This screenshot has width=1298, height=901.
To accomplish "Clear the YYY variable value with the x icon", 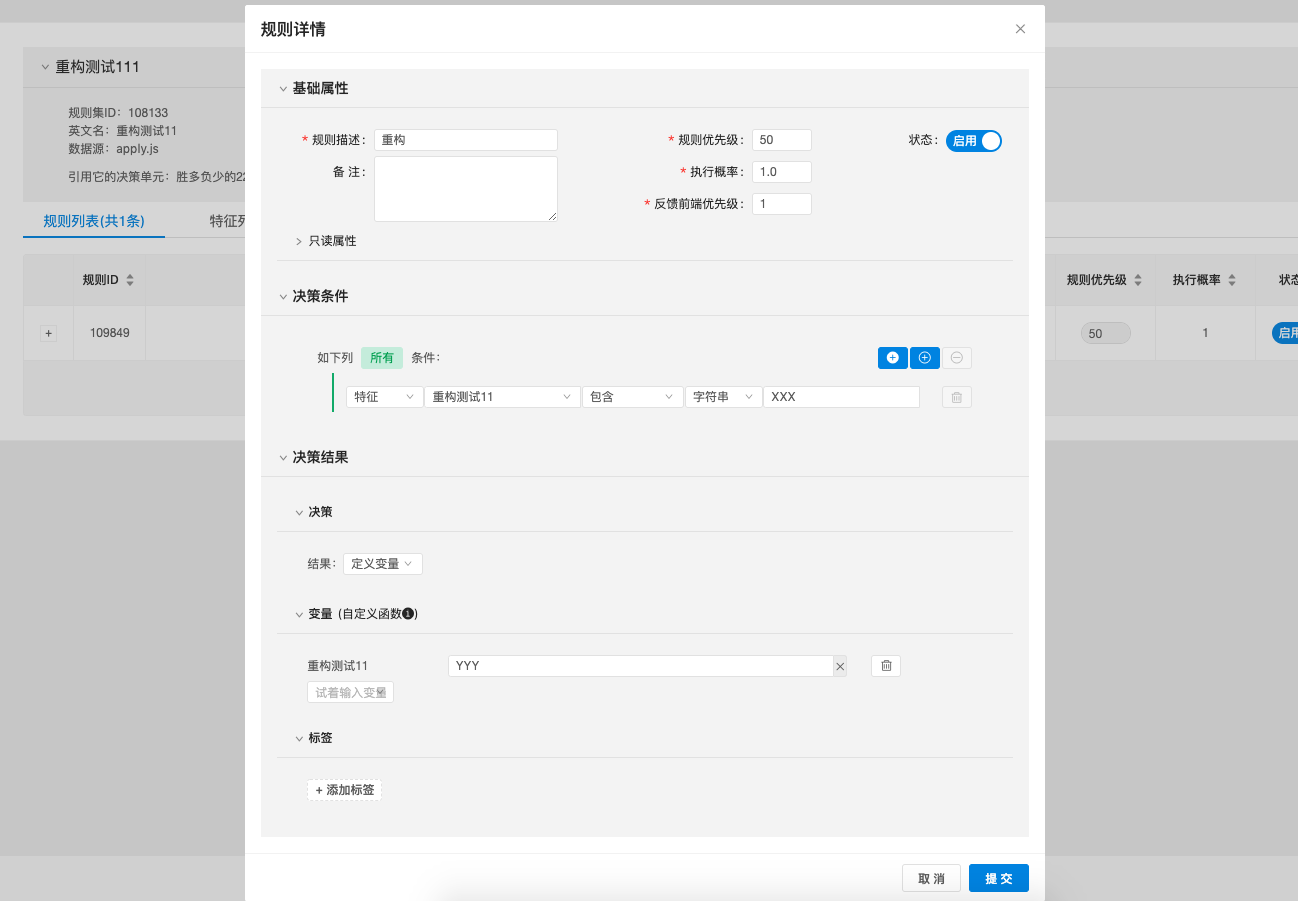I will (x=840, y=666).
